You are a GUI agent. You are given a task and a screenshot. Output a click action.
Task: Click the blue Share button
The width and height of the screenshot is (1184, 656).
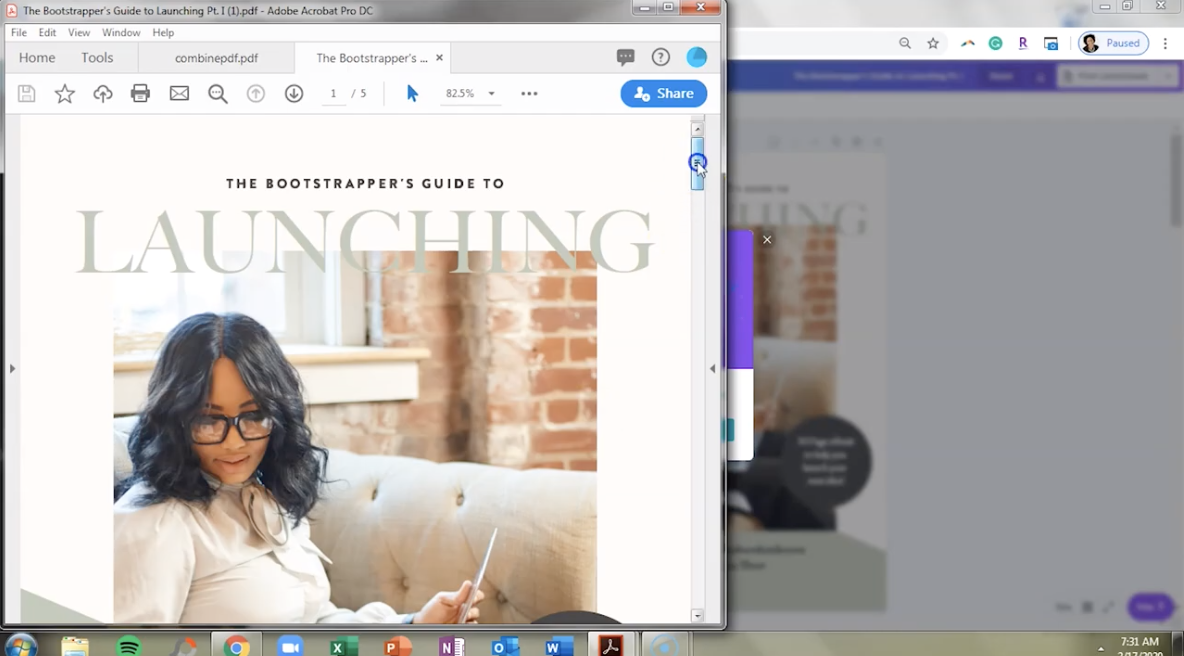point(663,93)
